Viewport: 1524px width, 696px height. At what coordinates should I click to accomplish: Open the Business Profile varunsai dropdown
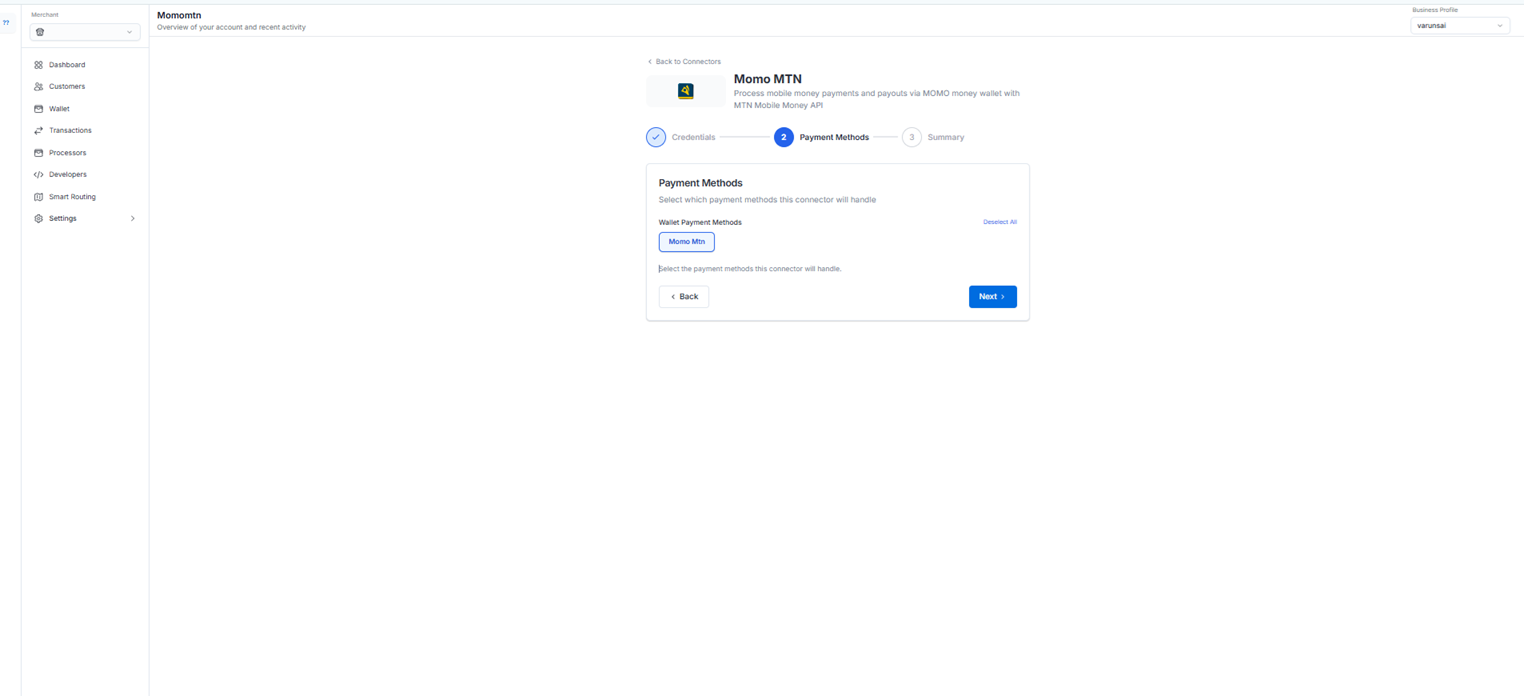(x=1459, y=26)
